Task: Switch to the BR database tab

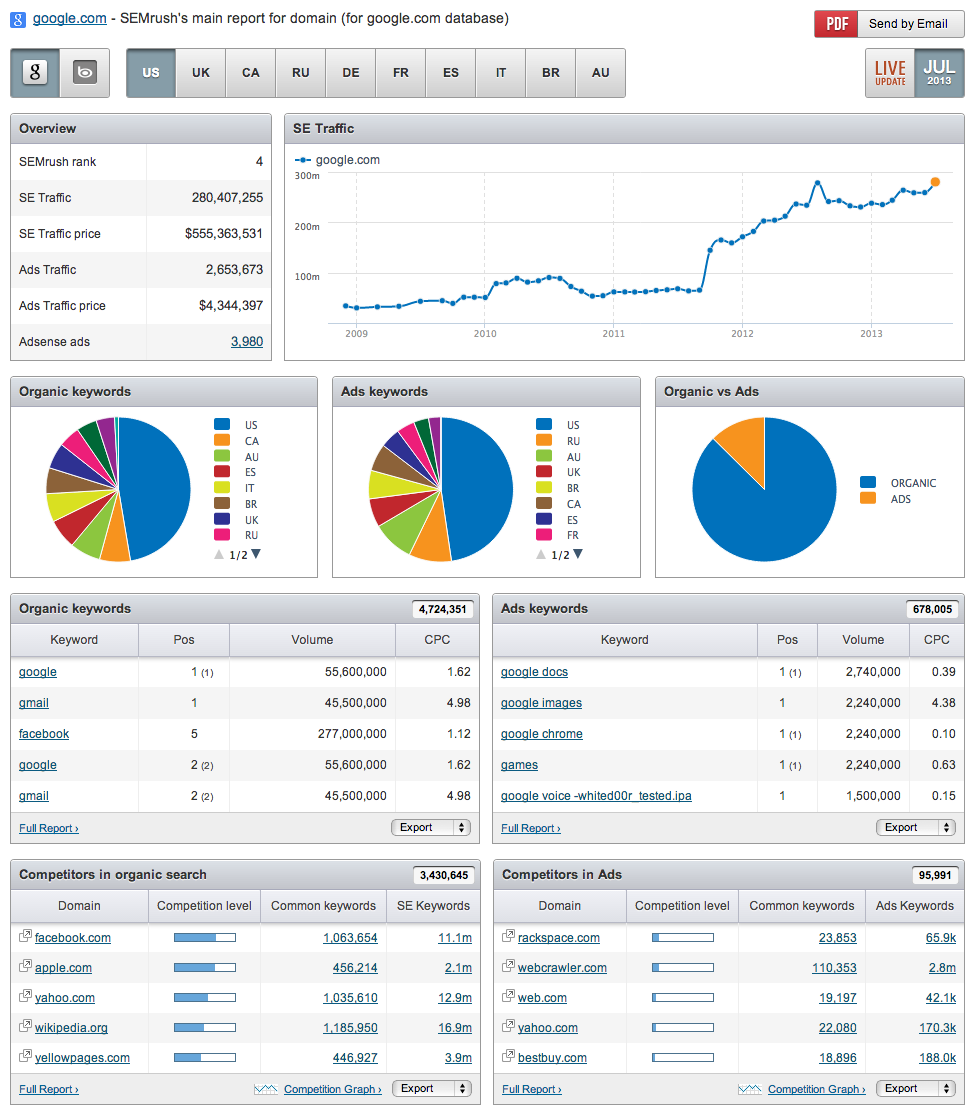Action: click(551, 73)
